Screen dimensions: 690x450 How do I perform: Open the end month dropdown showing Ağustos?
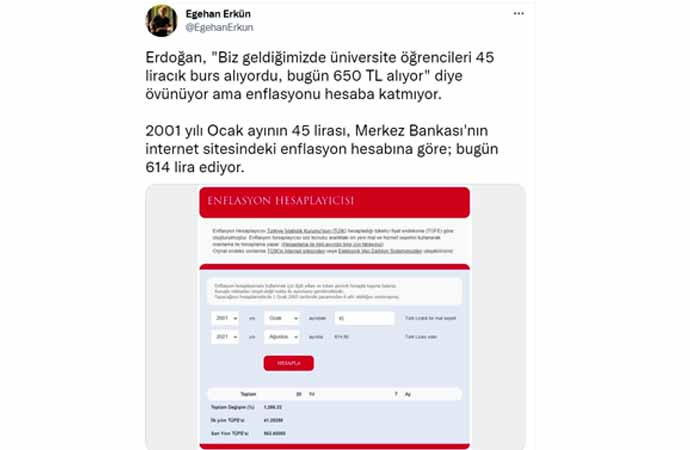point(282,337)
